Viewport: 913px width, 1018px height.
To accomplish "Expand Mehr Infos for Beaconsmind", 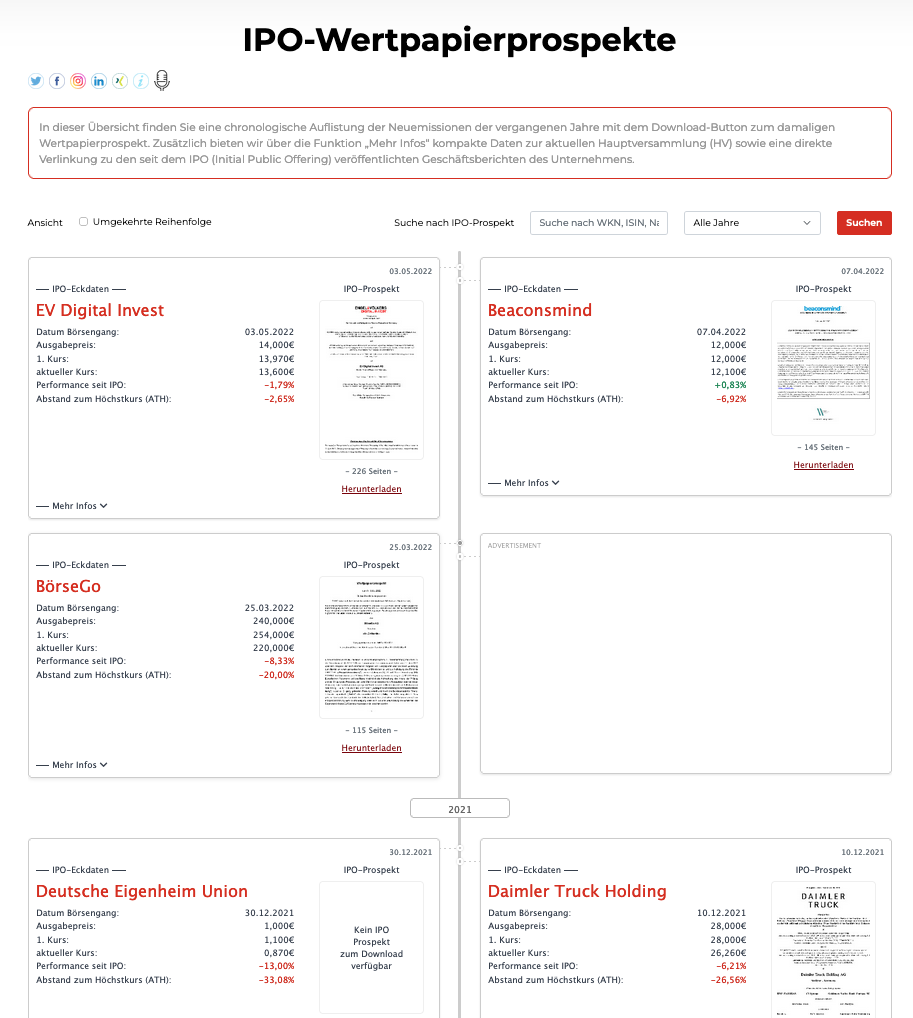I will click(x=524, y=483).
